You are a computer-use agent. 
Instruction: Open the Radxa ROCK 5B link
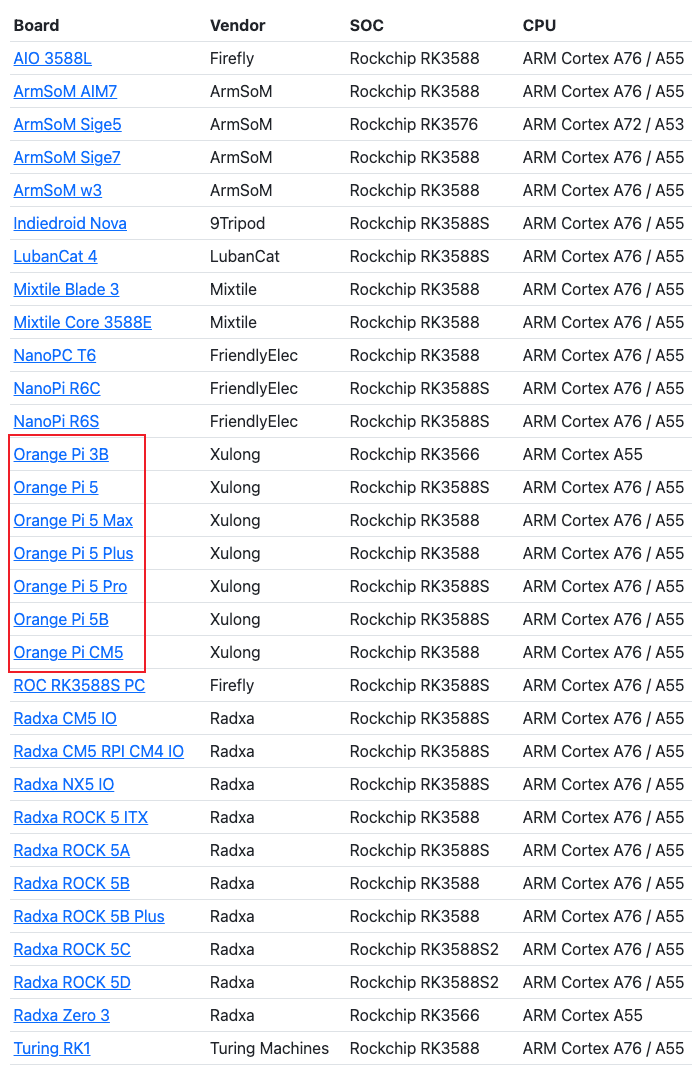pos(71,883)
